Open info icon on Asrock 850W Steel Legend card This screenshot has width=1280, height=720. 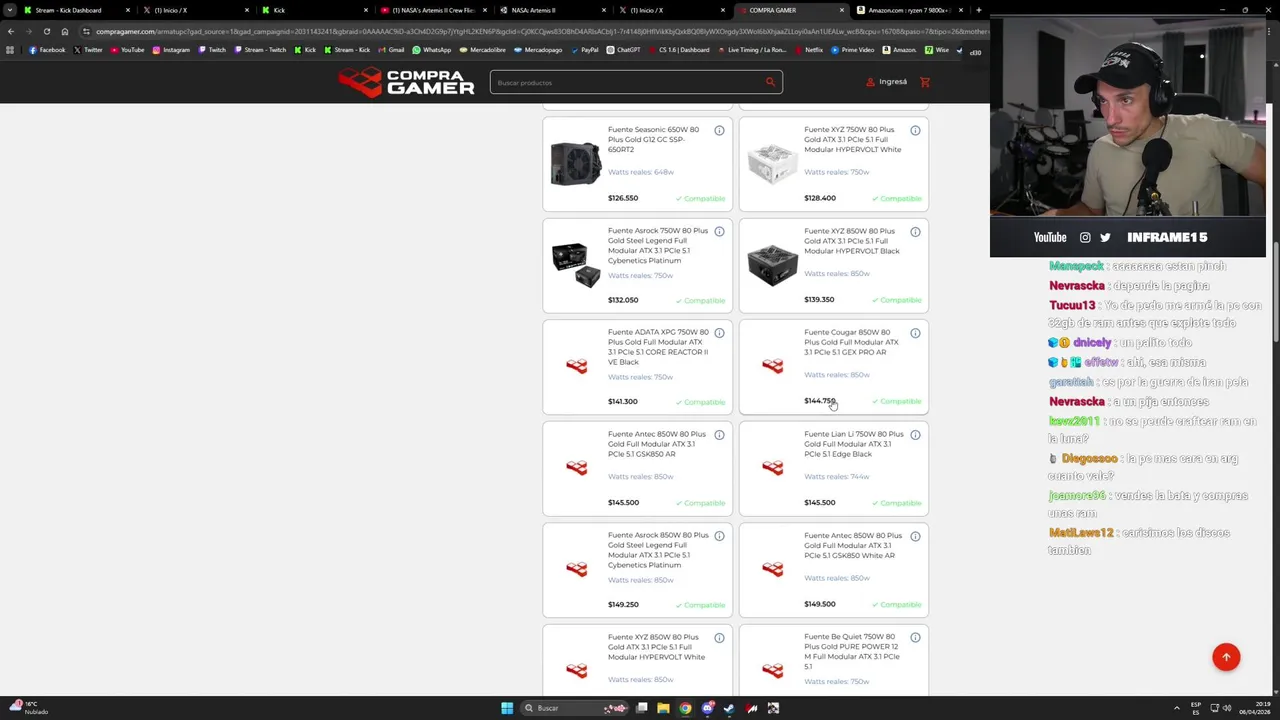pos(719,536)
